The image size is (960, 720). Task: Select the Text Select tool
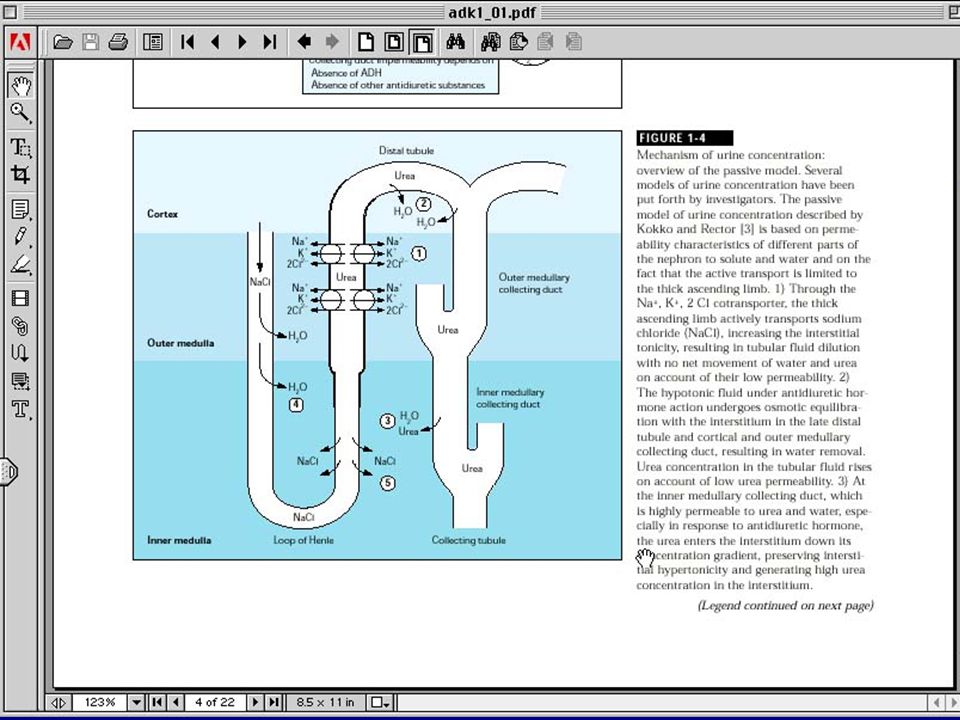(20, 147)
